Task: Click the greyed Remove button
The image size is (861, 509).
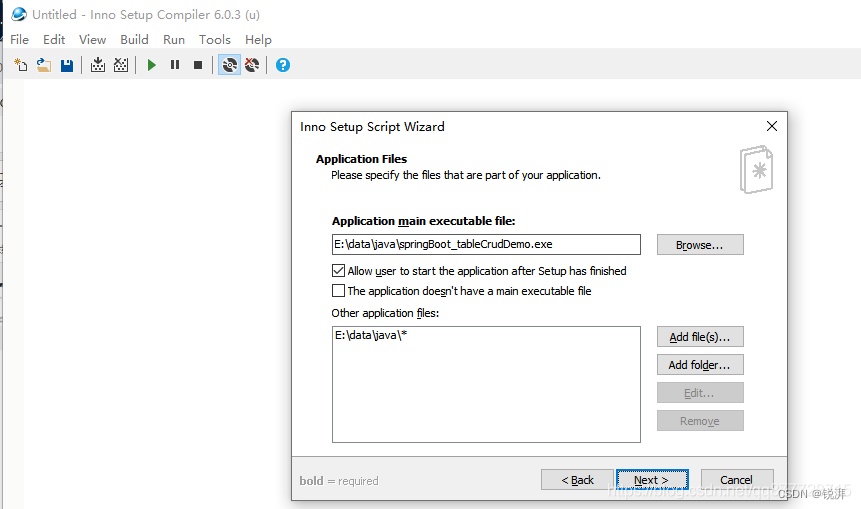Action: tap(700, 421)
